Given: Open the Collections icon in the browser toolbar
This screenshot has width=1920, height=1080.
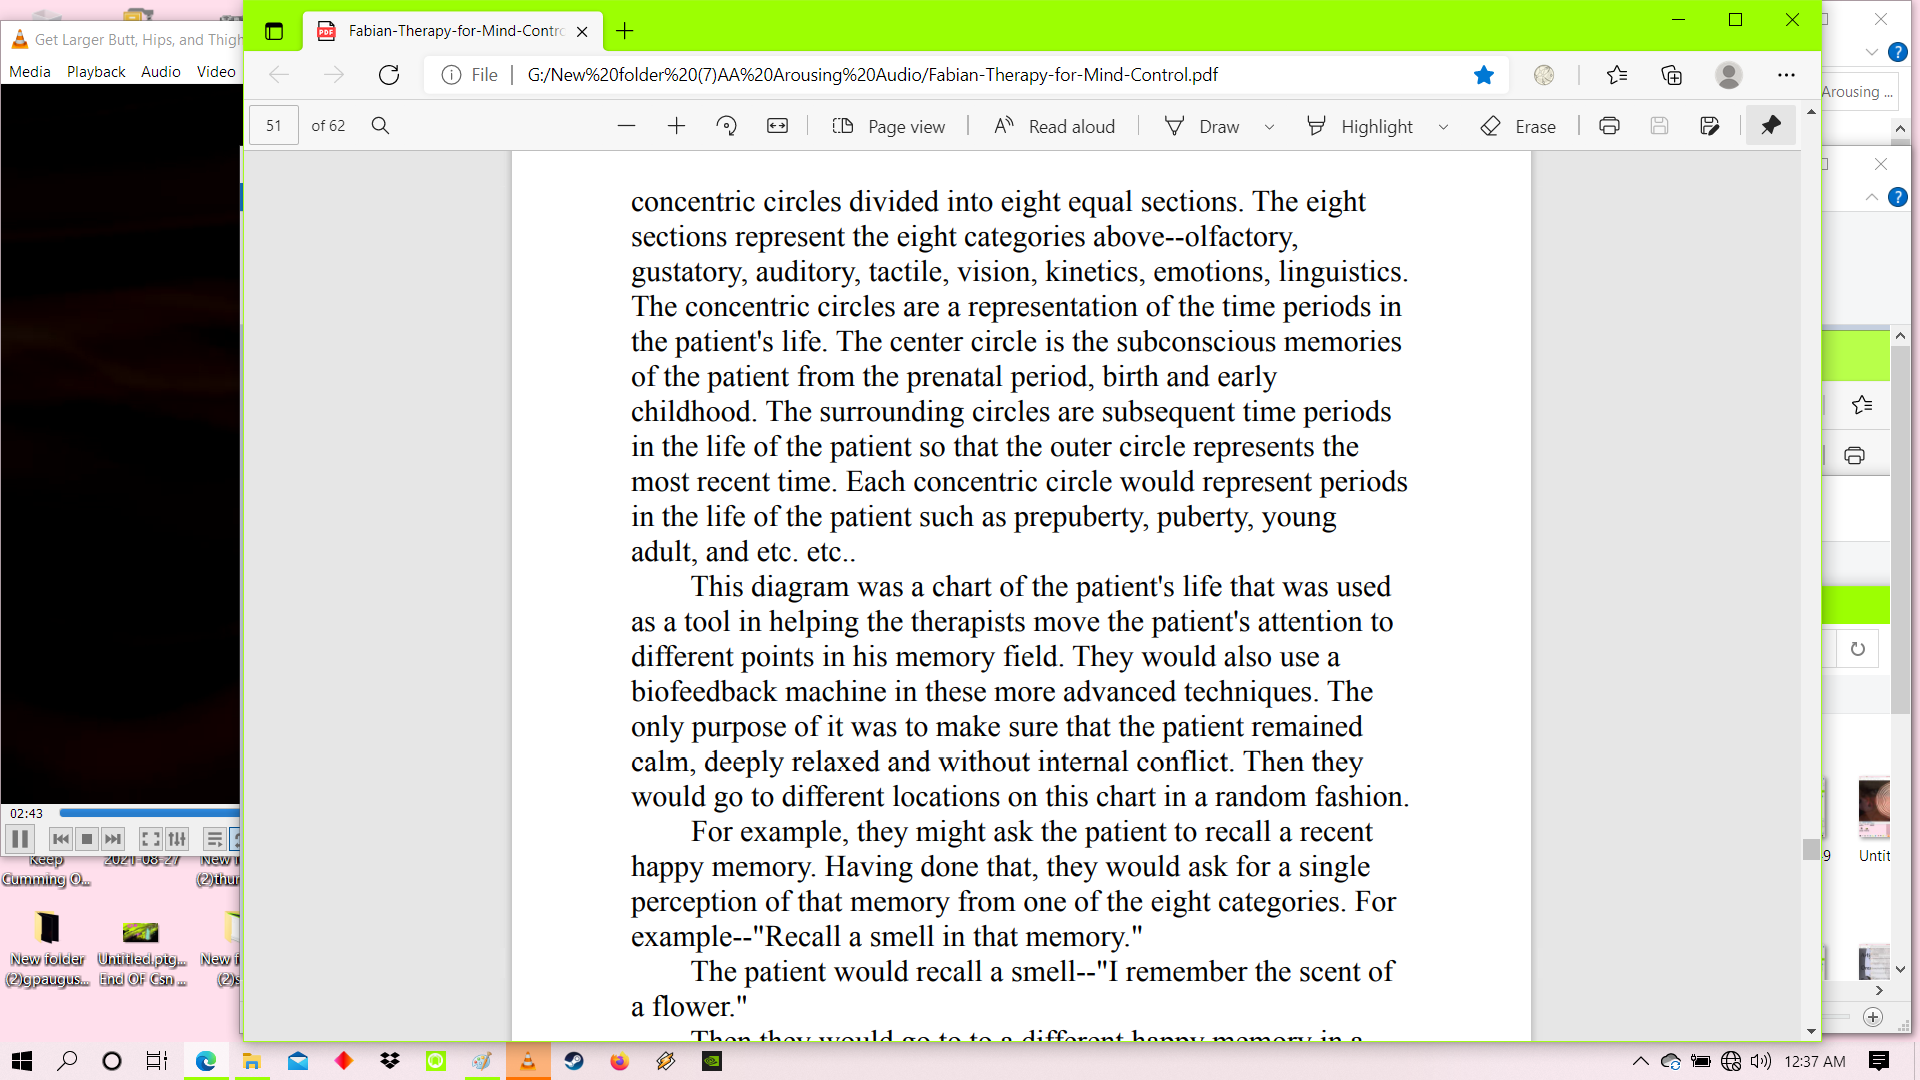Looking at the screenshot, I should tap(1671, 75).
